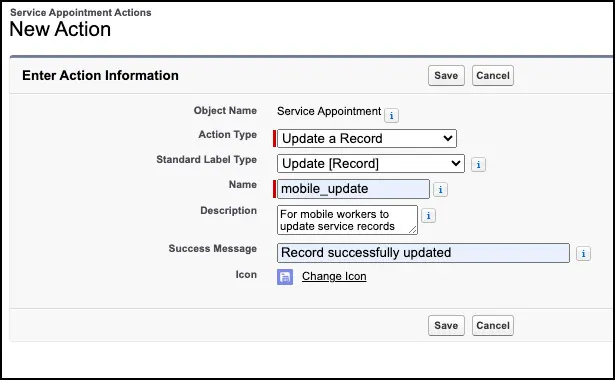This screenshot has height=380, width=615.
Task: Click Save in the top button row
Action: coord(446,75)
